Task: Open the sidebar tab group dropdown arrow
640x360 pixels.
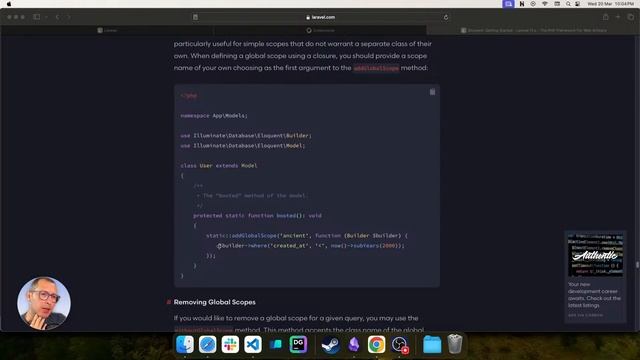Action: [x=46, y=17]
